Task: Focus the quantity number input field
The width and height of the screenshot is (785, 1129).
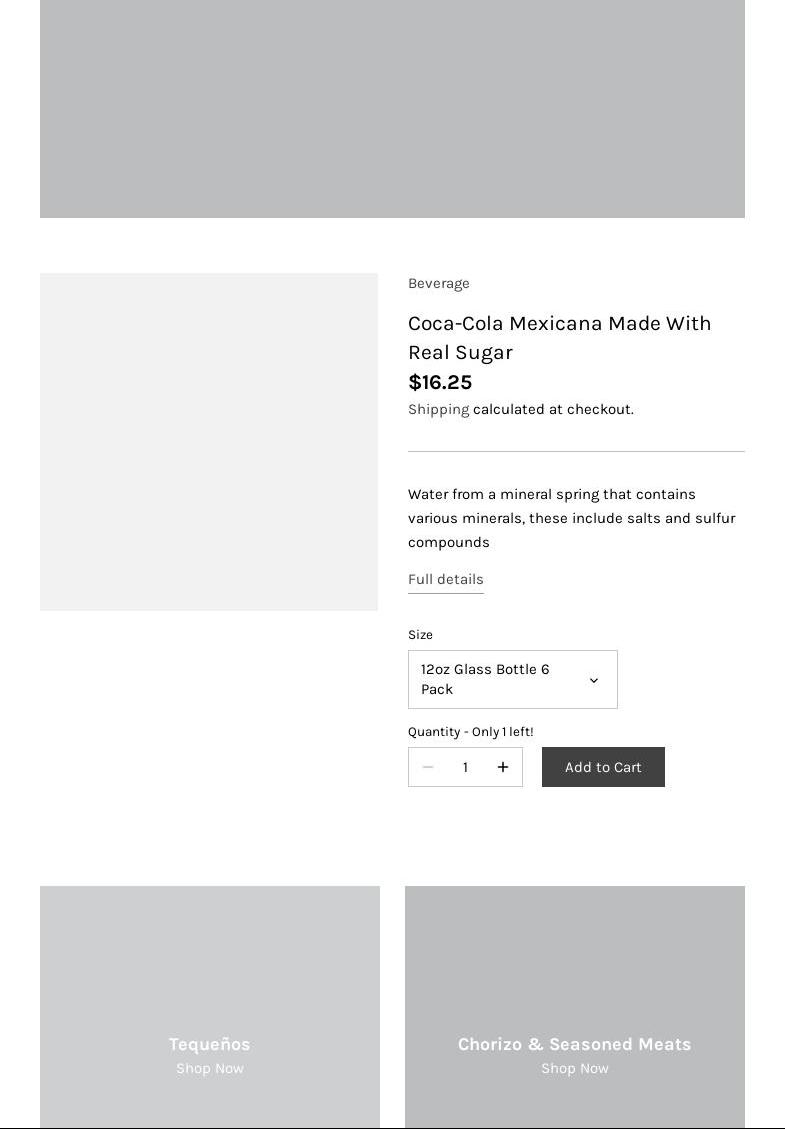Action: [465, 767]
